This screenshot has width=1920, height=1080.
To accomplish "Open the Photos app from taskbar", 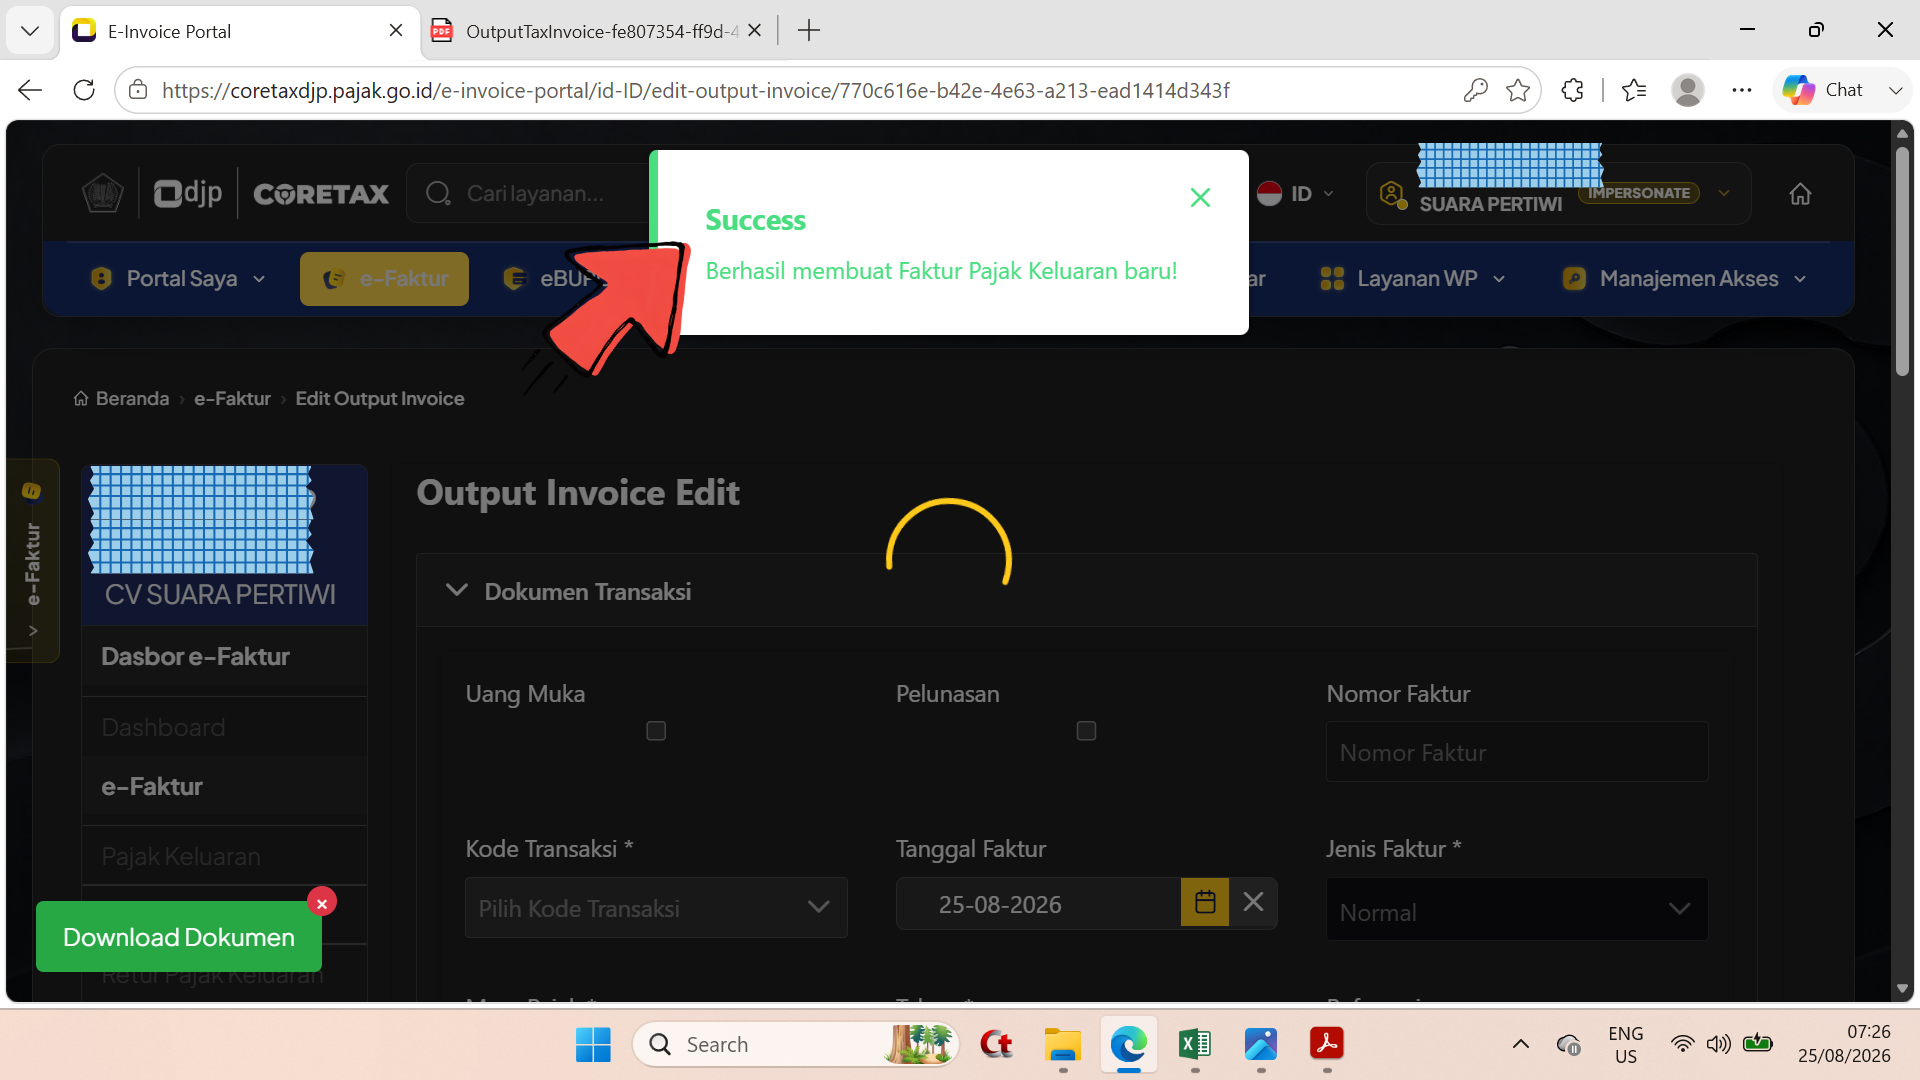I will tap(1261, 1044).
